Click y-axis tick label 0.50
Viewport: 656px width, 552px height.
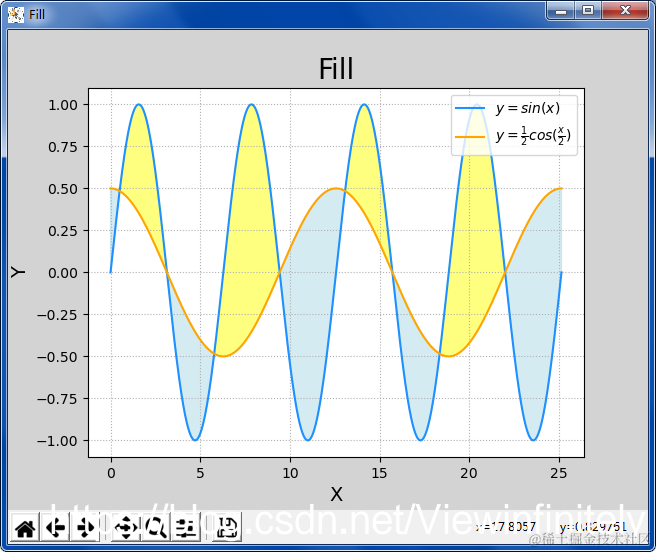tap(63, 189)
